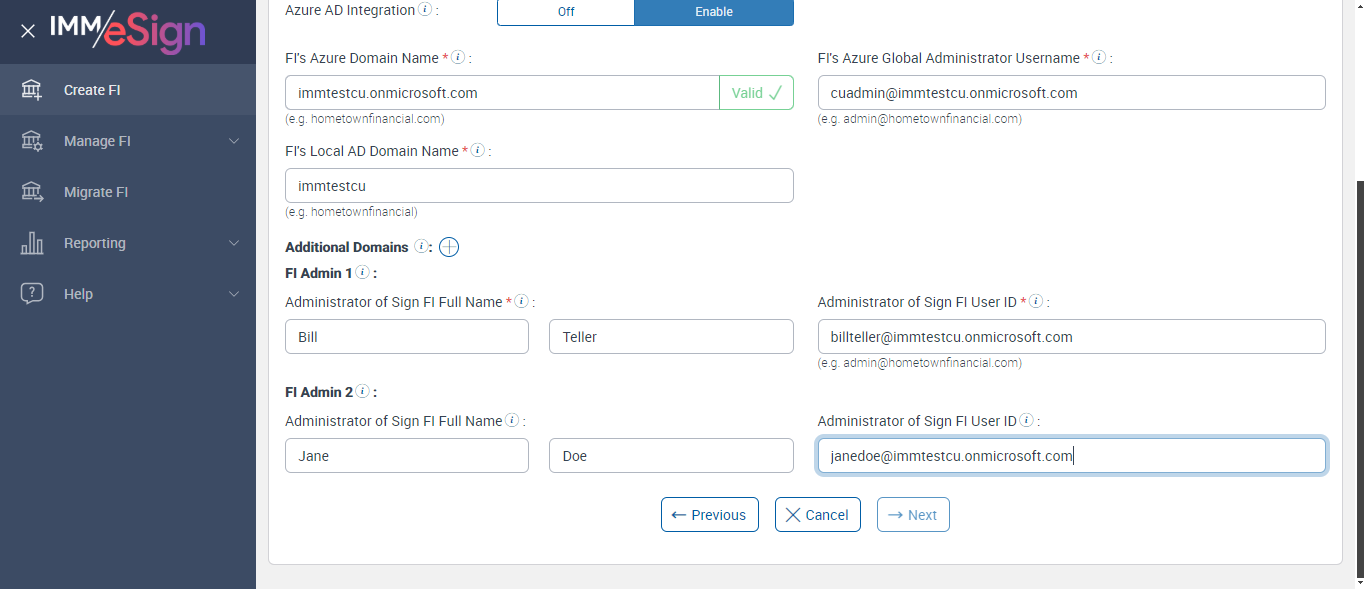1366x589 pixels.
Task: Show info for FI Admin 2 Full Name
Action: [x=512, y=421]
